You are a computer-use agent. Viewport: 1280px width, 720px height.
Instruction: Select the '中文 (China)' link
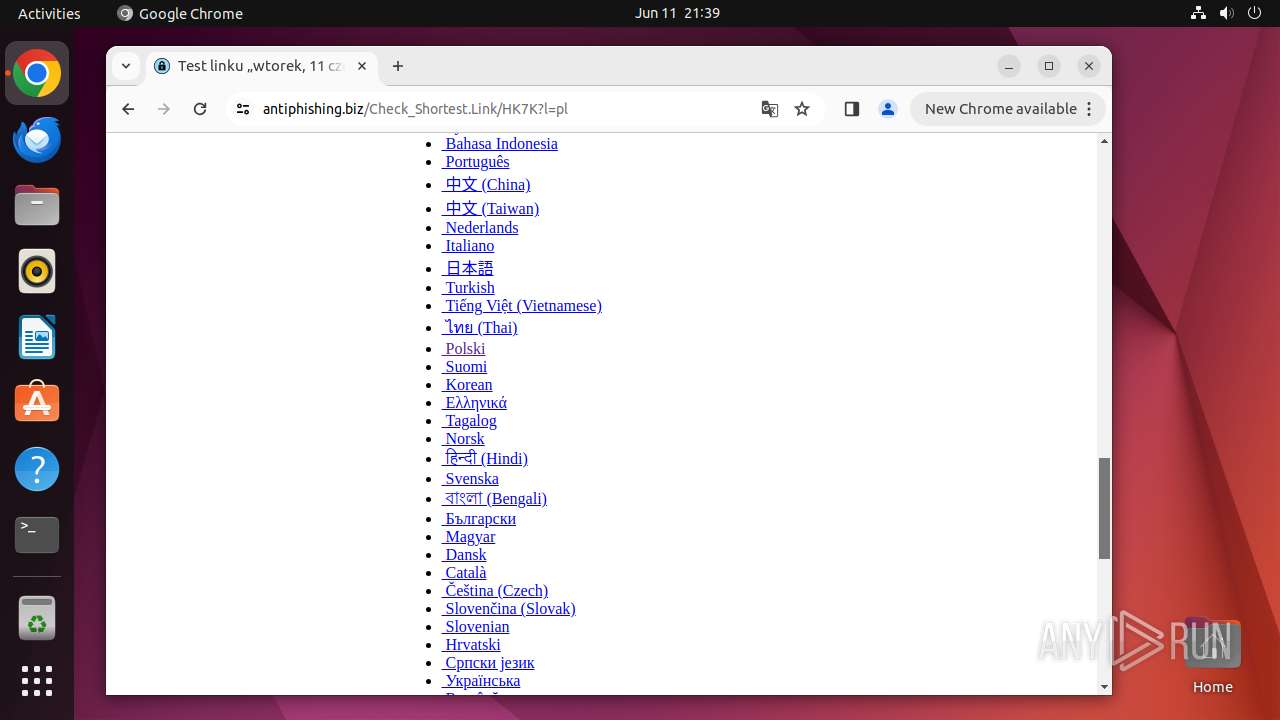(x=486, y=185)
